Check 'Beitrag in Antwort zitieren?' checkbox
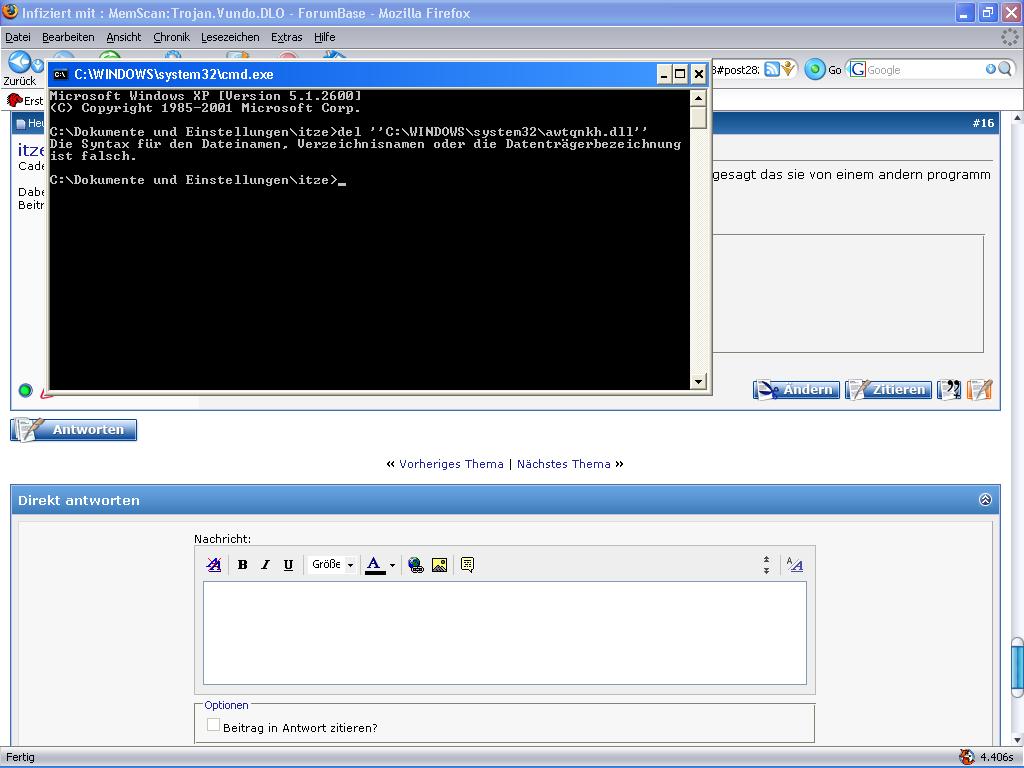1024x768 pixels. 213,725
